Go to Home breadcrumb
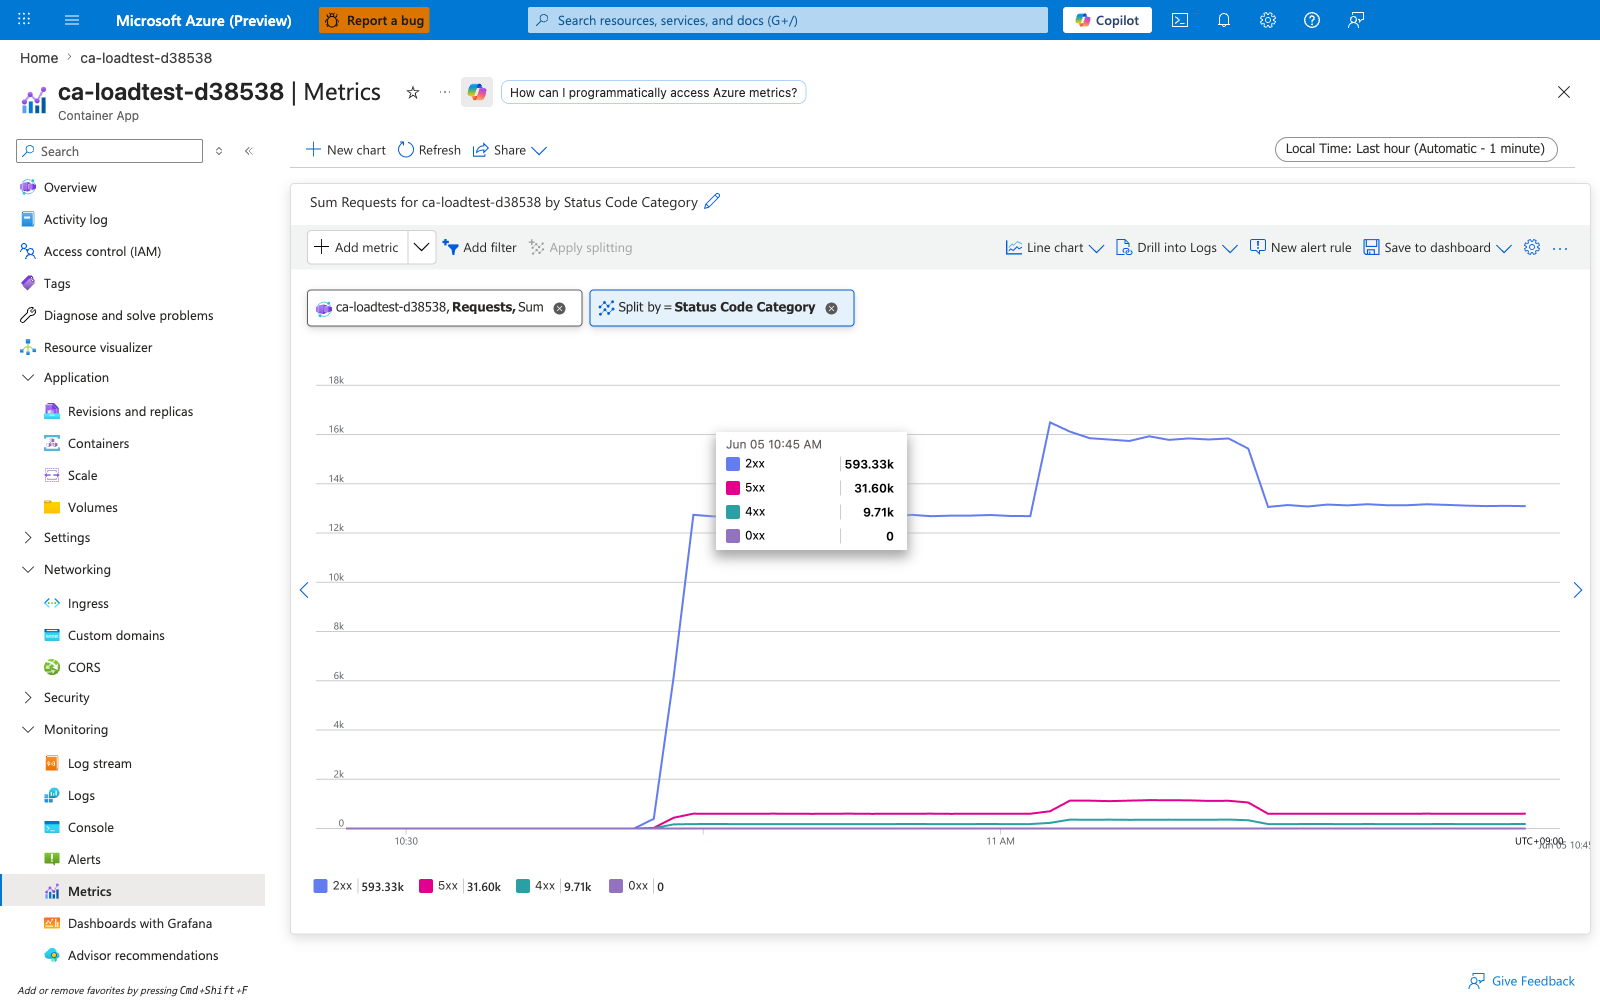The width and height of the screenshot is (1600, 1000). pyautogui.click(x=39, y=58)
